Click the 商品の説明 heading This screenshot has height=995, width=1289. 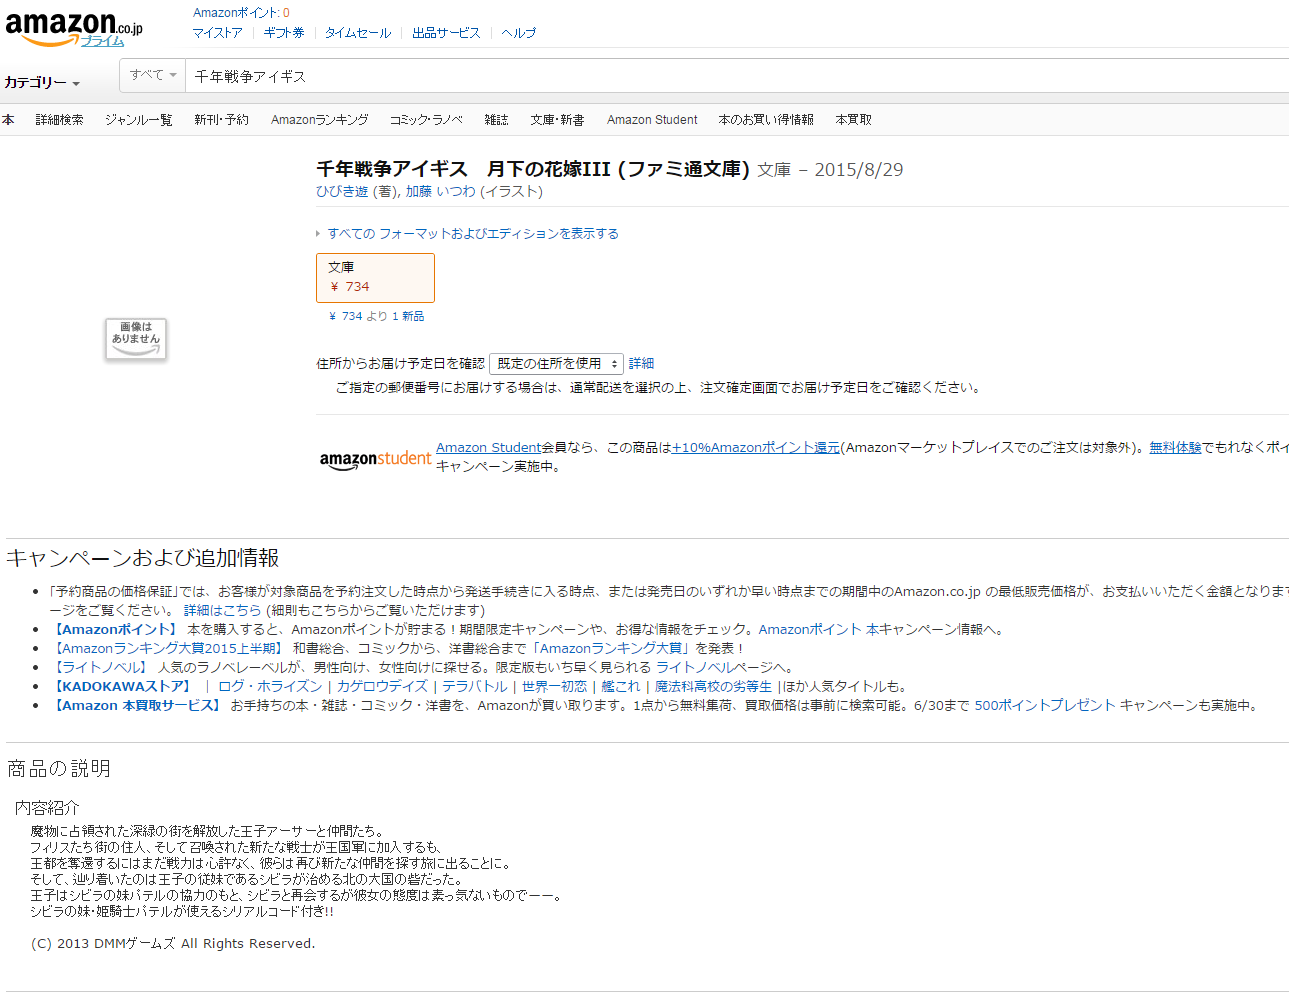click(x=59, y=768)
